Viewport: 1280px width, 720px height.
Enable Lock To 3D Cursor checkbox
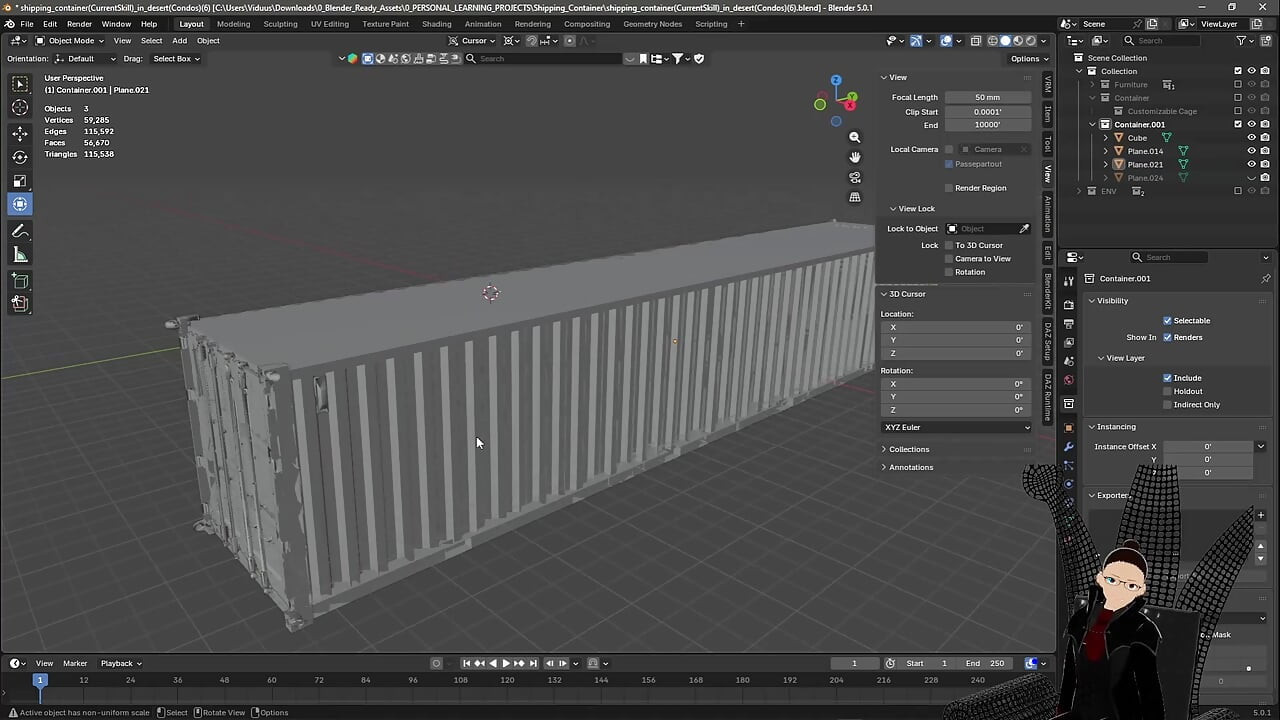pyautogui.click(x=949, y=245)
